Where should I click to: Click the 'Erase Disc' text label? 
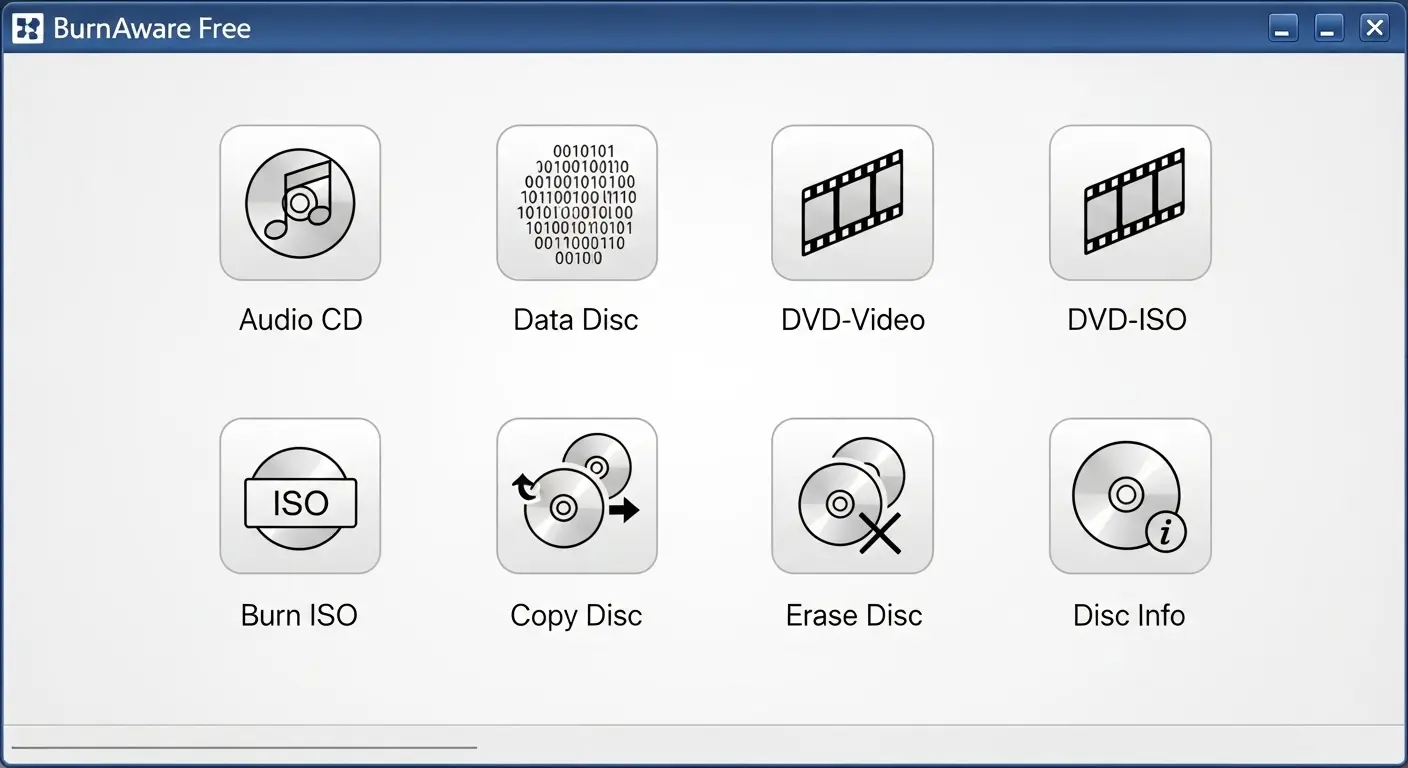pos(854,615)
